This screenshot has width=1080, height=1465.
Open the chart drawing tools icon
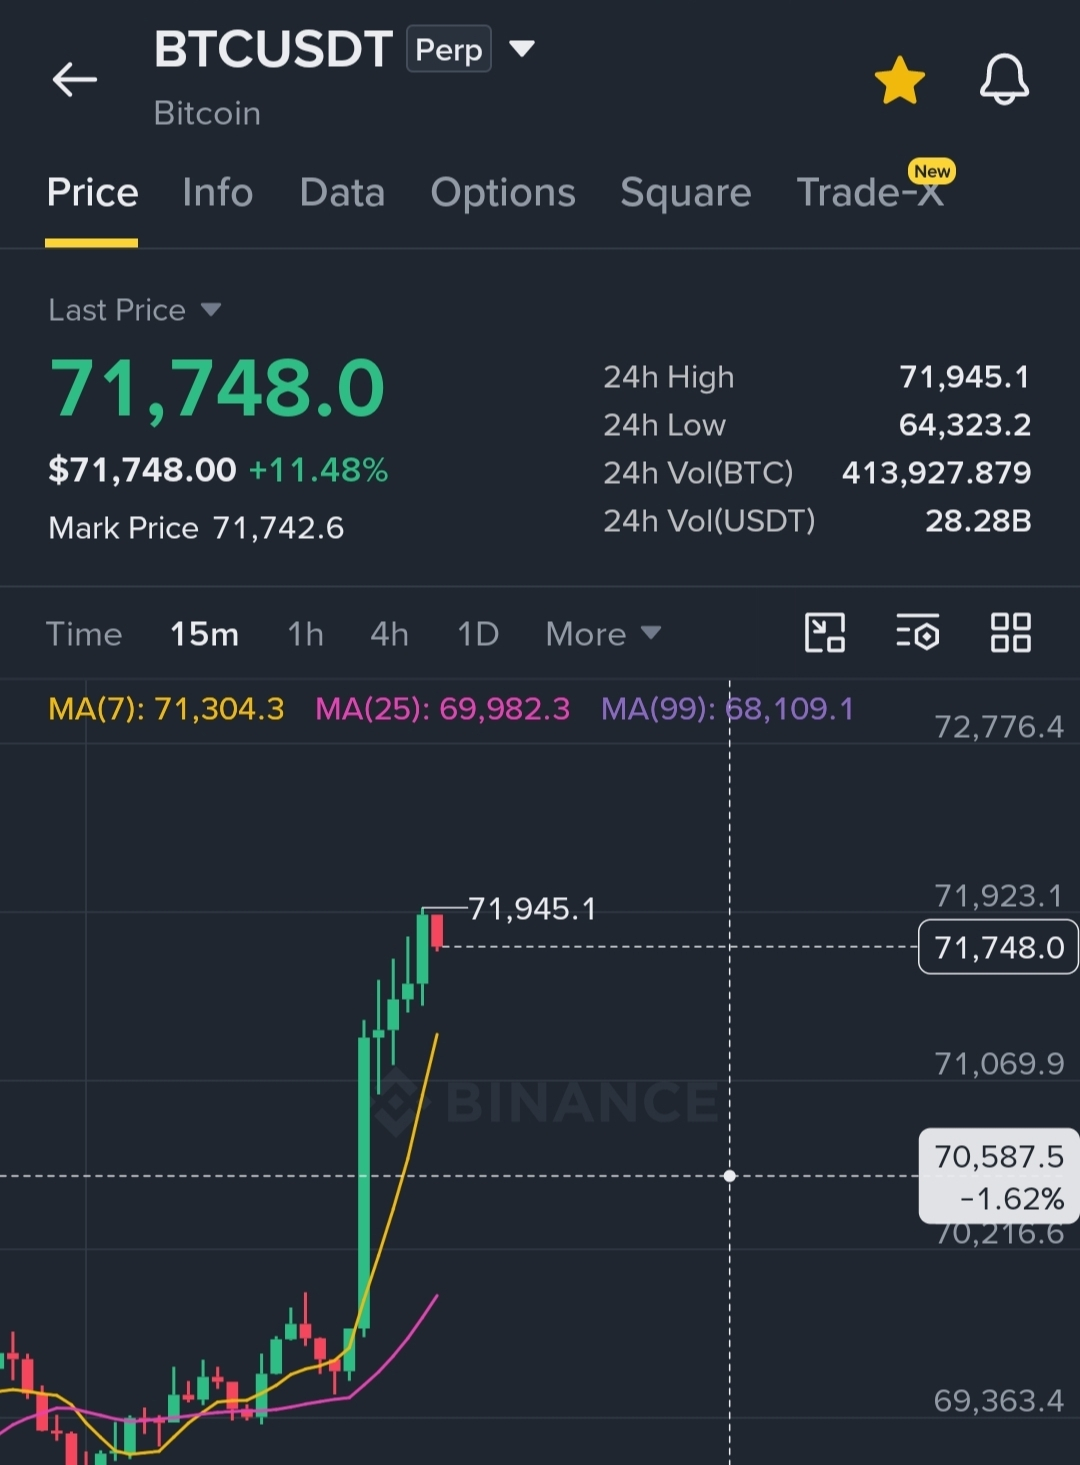coord(825,633)
